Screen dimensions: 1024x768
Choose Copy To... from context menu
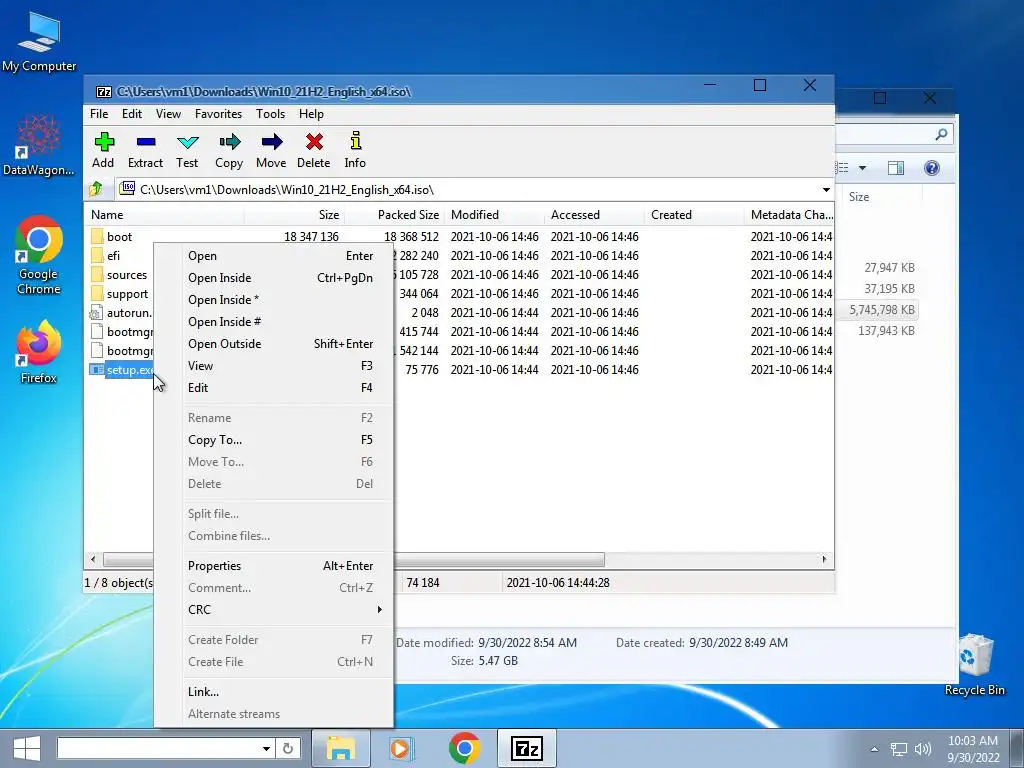[x=274, y=440]
